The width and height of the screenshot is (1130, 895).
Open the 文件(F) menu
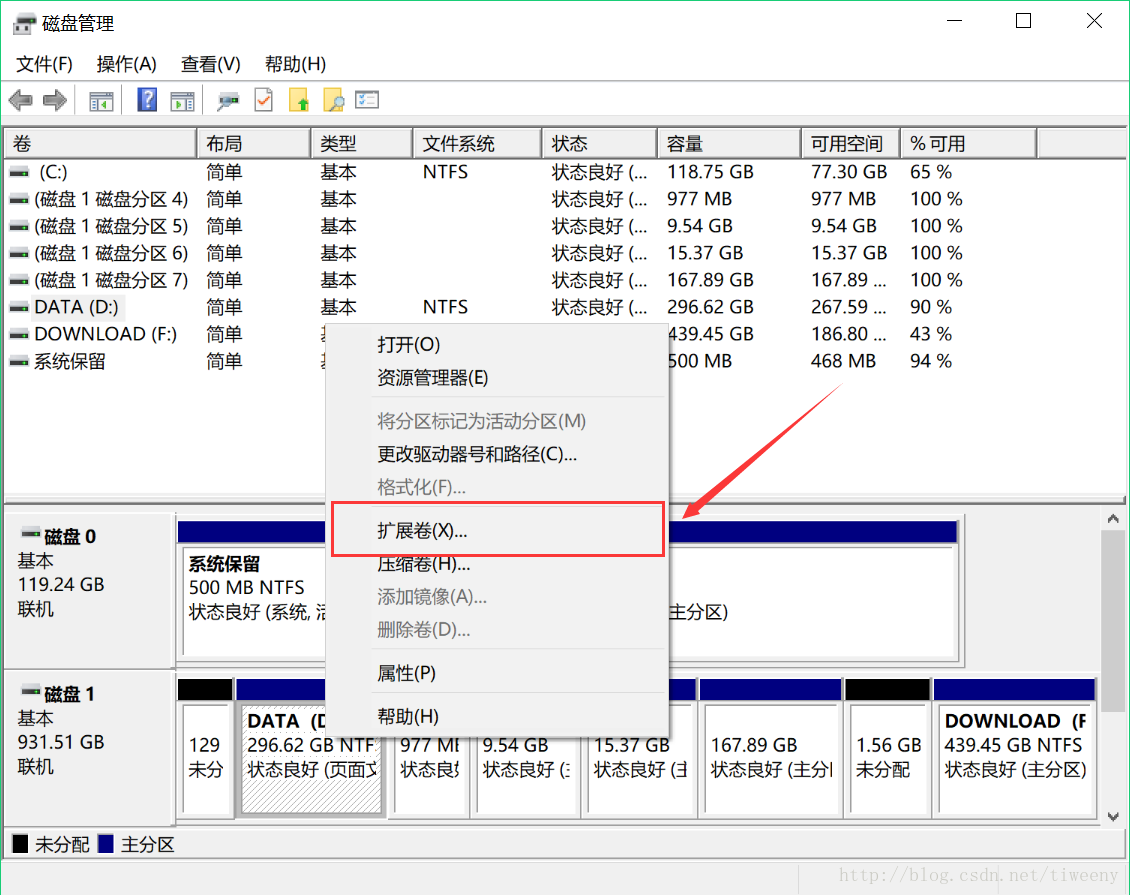click(x=44, y=64)
